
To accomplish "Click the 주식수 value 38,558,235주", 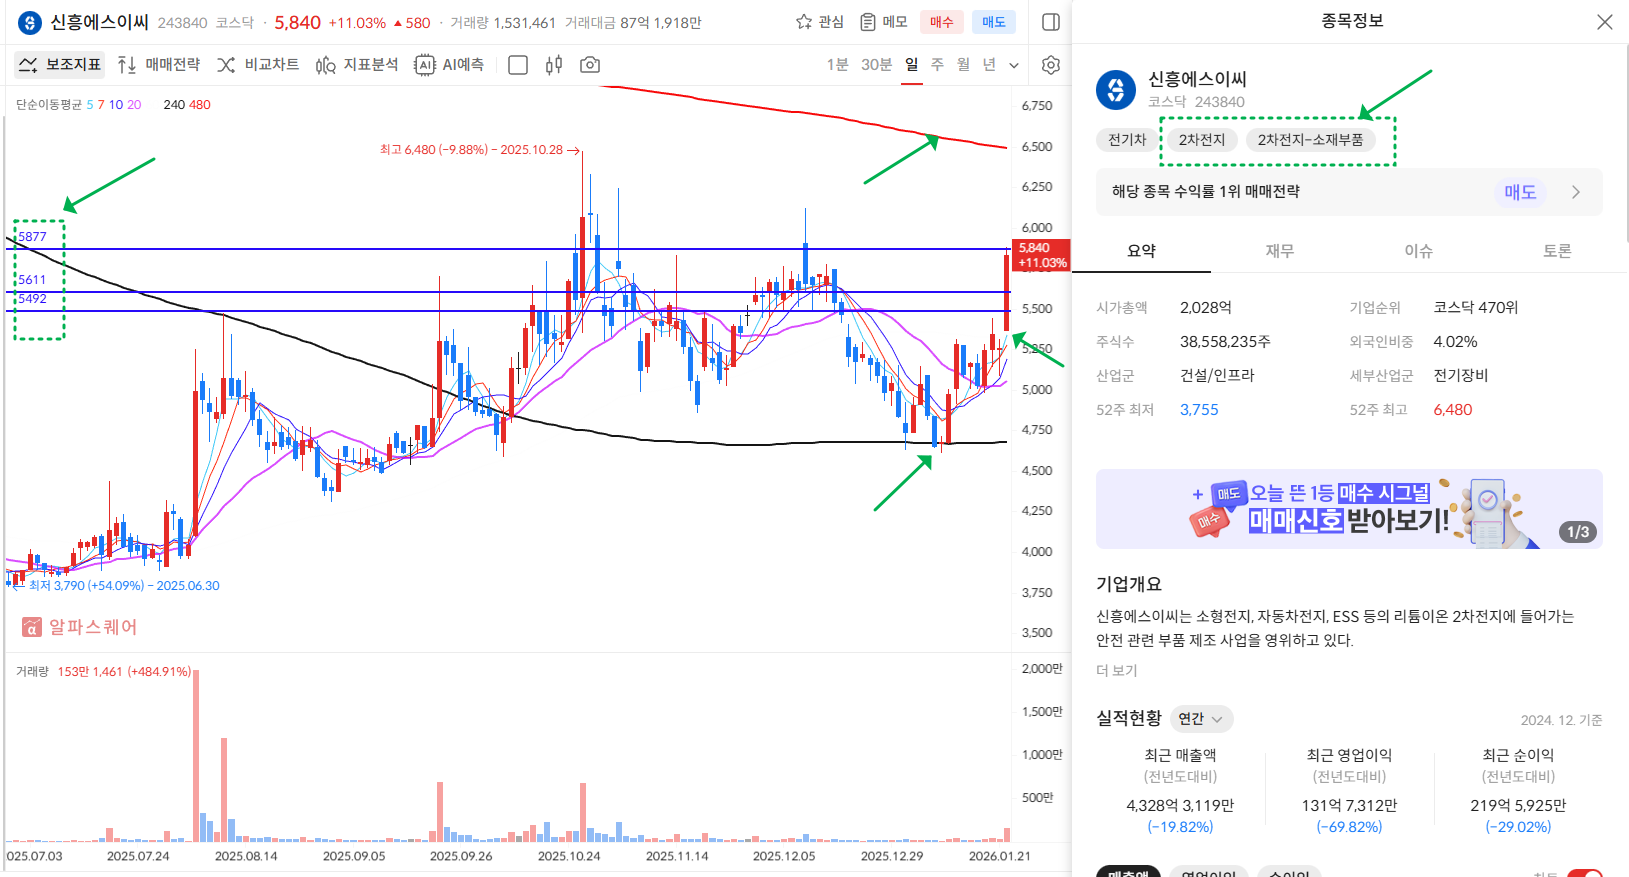I will pos(1225,342).
